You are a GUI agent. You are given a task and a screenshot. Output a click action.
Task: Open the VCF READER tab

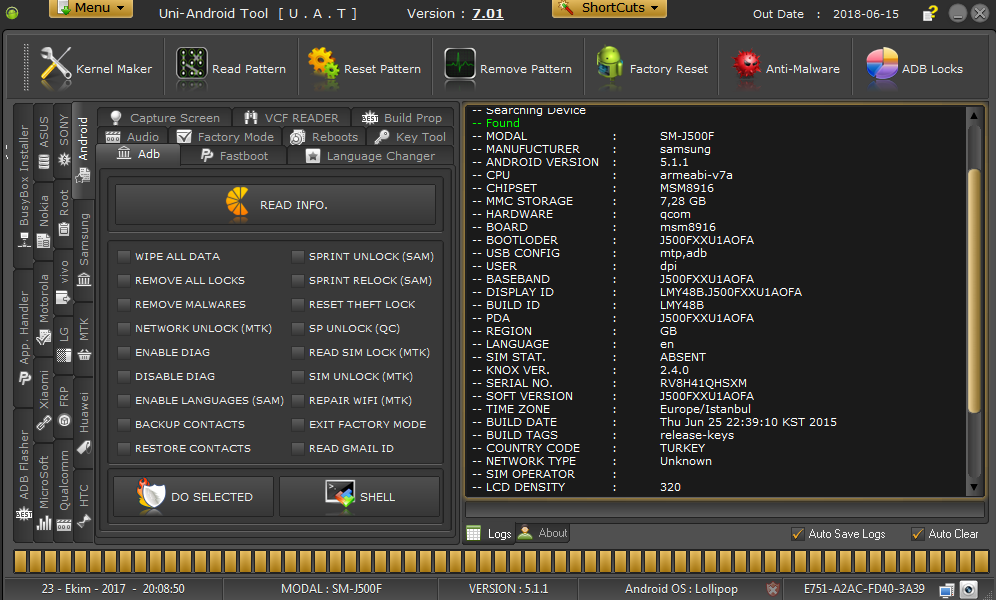coord(292,117)
